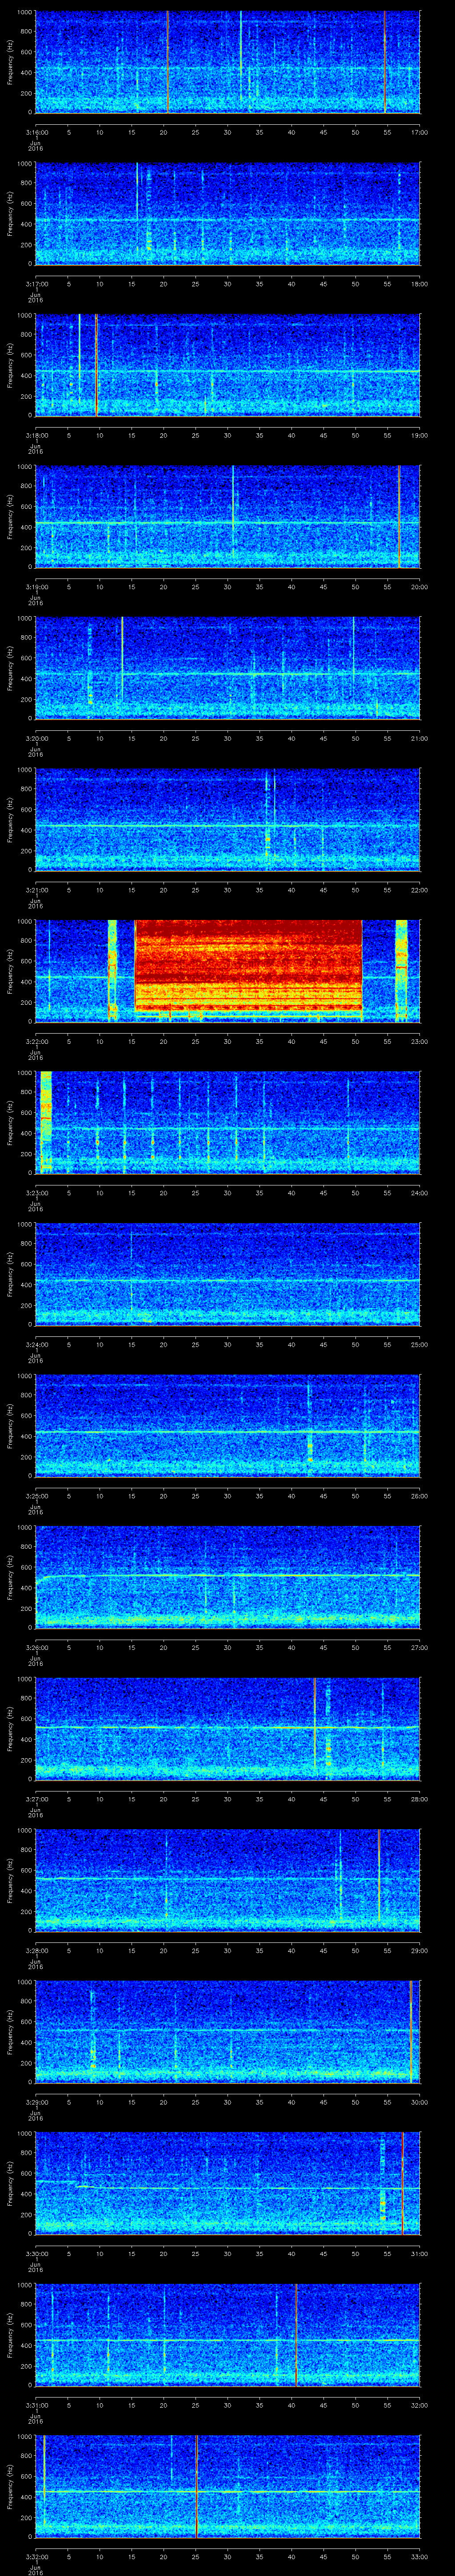The image size is (455, 2576).
Task: Select the 31:00 end time label
Action: pos(419,2253)
